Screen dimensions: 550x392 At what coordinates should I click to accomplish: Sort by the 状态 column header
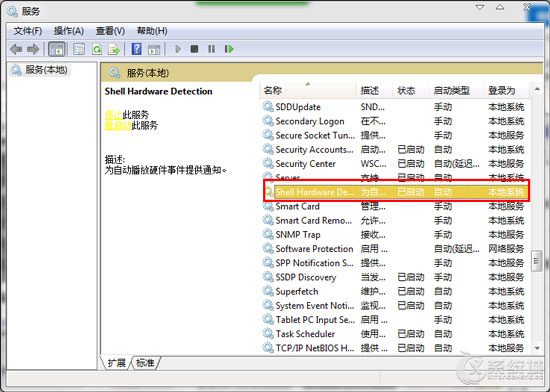point(410,91)
